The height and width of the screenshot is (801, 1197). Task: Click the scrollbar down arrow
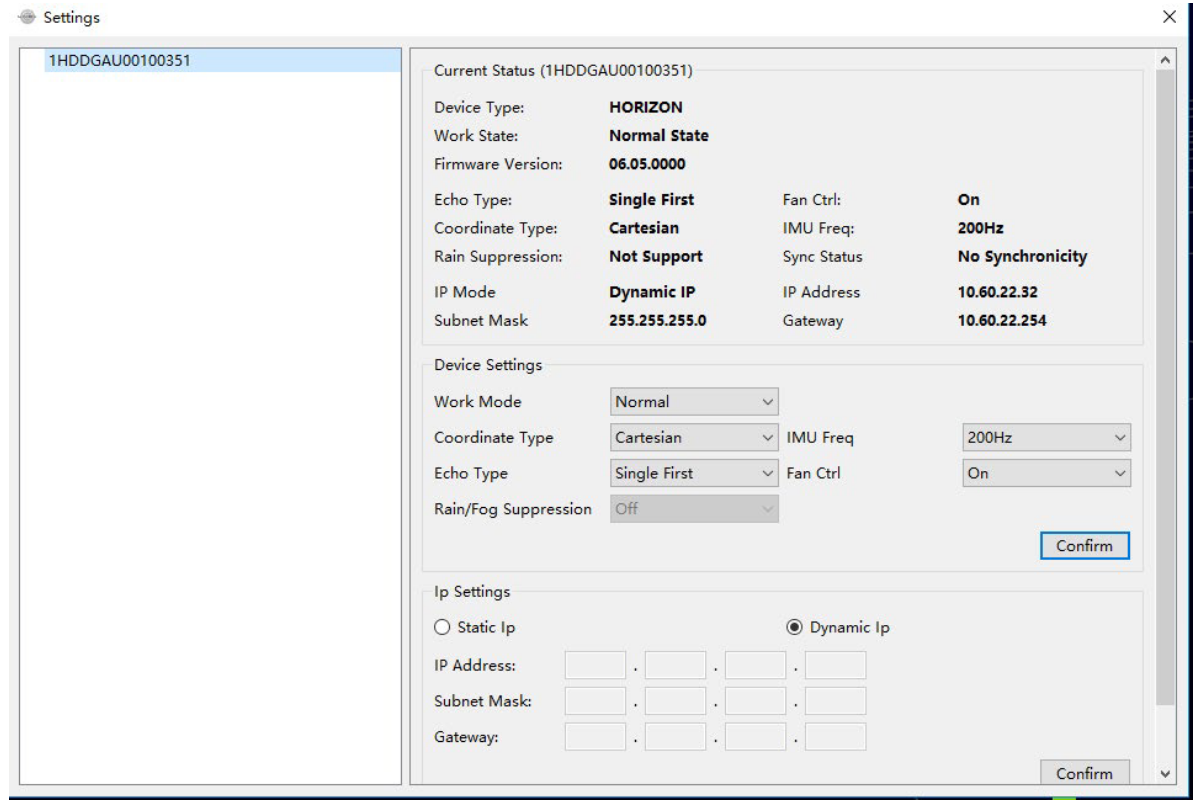click(1165, 774)
